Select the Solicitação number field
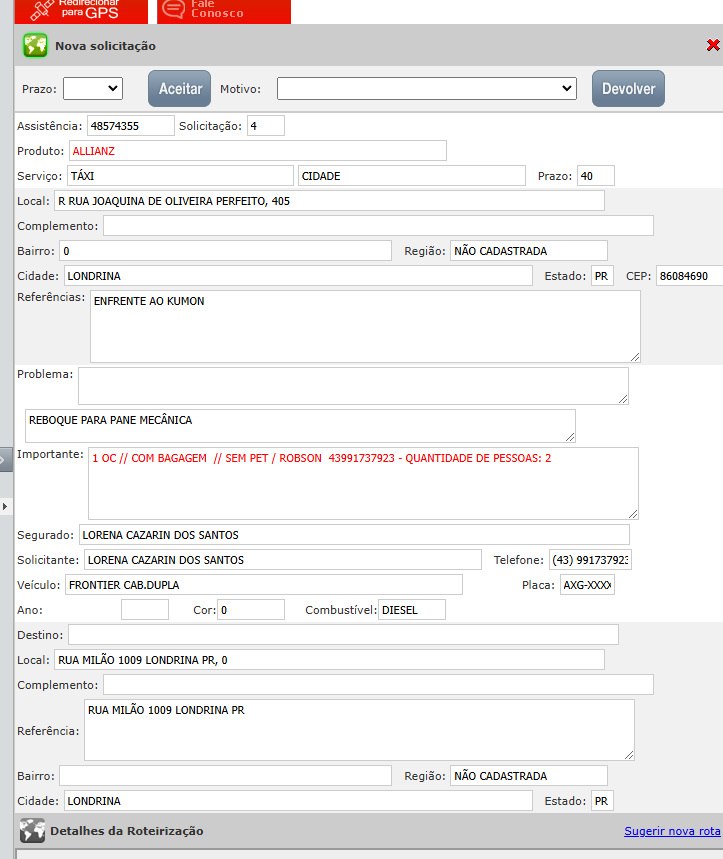 [266, 126]
